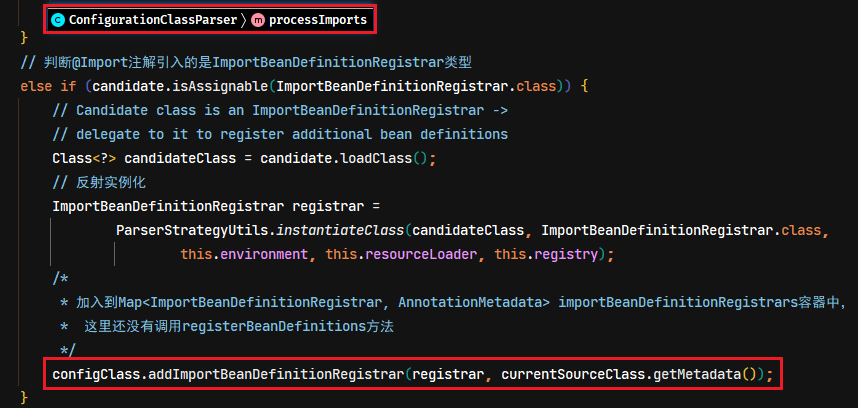Select processImports in the breadcrumb
The height and width of the screenshot is (408, 858).
click(318, 20)
